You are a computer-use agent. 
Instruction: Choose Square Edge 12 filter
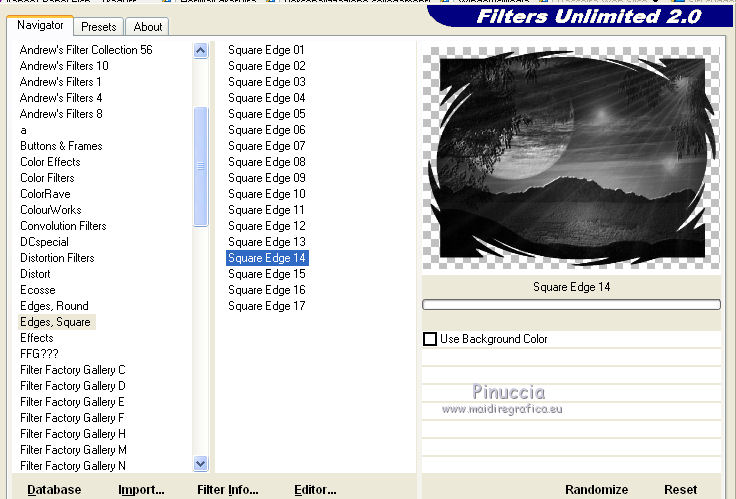coord(266,226)
